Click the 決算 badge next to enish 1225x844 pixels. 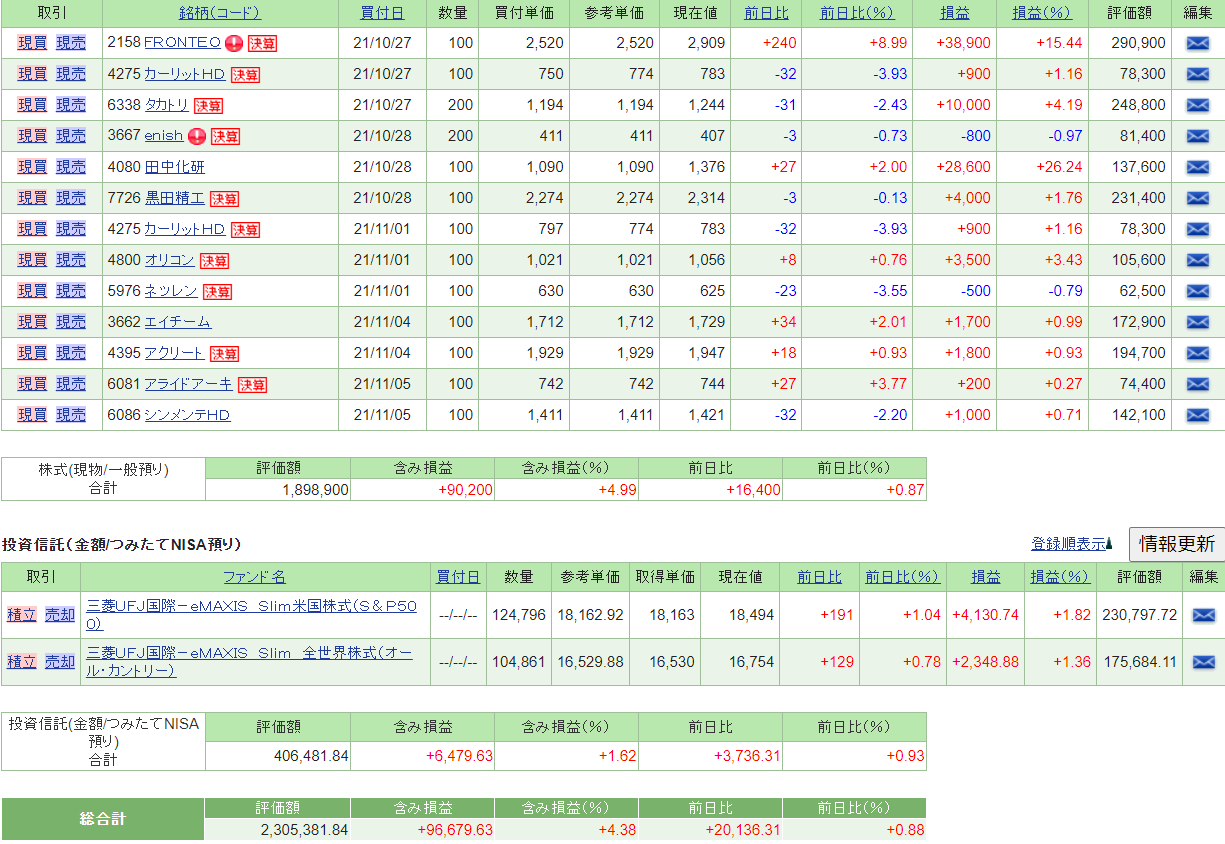[225, 137]
